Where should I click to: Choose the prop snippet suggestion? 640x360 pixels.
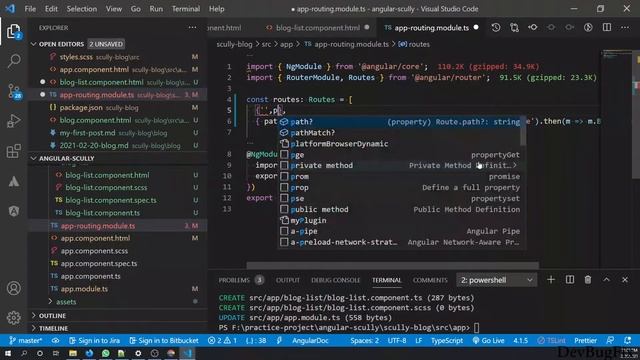click(400, 187)
